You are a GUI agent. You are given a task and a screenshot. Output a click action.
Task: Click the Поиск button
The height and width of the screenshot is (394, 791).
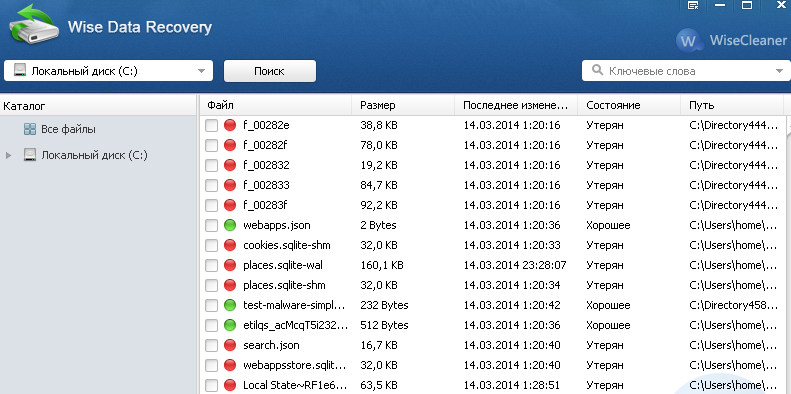(x=270, y=71)
